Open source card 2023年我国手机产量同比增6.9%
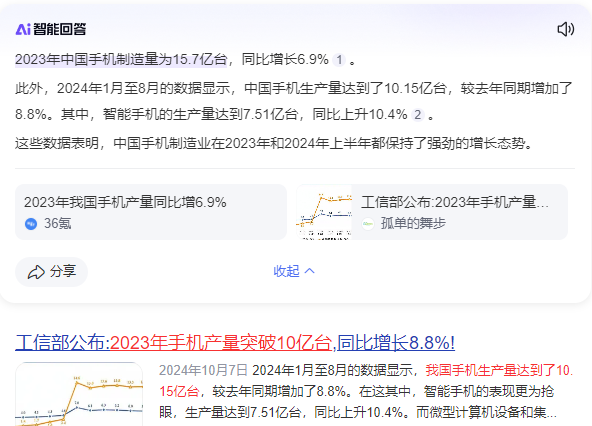 (x=151, y=212)
